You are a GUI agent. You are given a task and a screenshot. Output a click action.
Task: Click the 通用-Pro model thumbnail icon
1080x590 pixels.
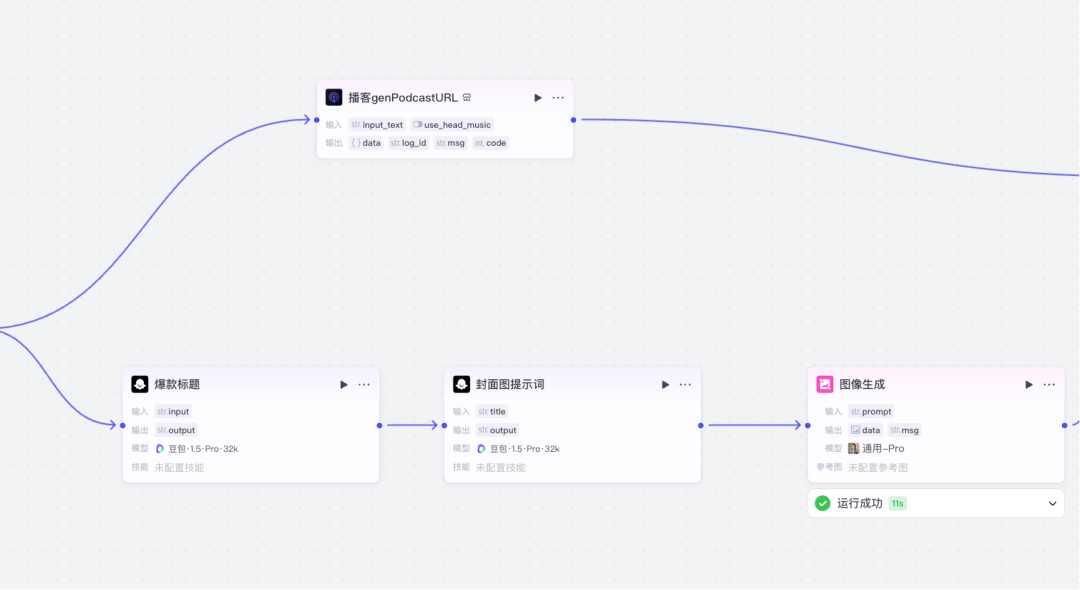click(x=853, y=449)
